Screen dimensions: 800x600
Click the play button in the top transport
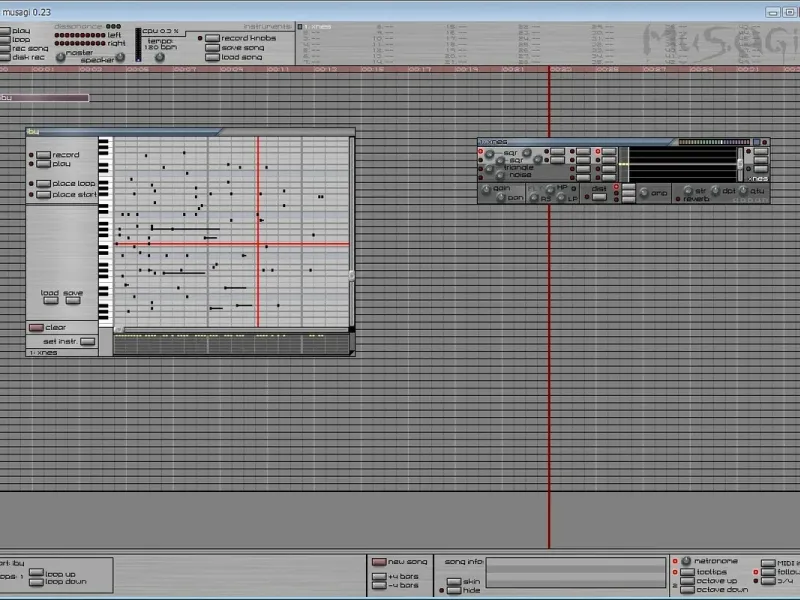[5, 31]
